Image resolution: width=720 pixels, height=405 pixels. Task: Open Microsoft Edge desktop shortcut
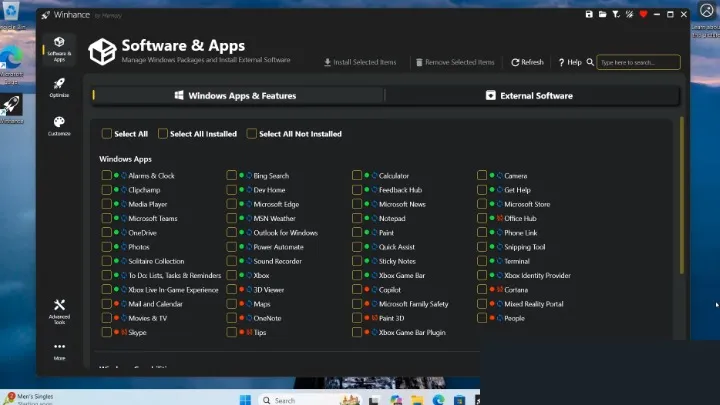coord(11,65)
